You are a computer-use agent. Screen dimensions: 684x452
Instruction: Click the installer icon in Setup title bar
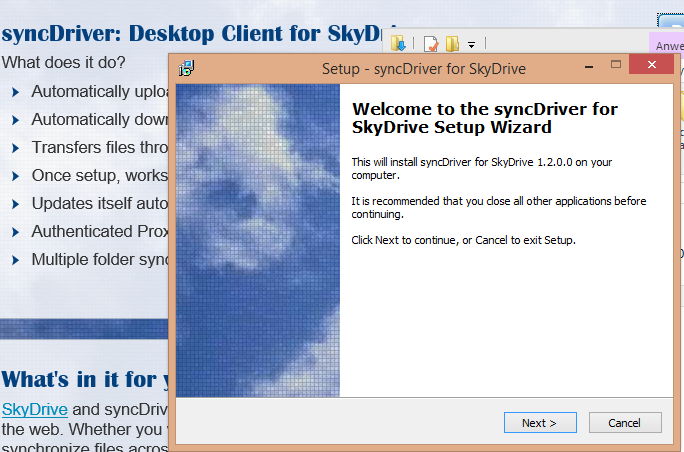coord(187,68)
